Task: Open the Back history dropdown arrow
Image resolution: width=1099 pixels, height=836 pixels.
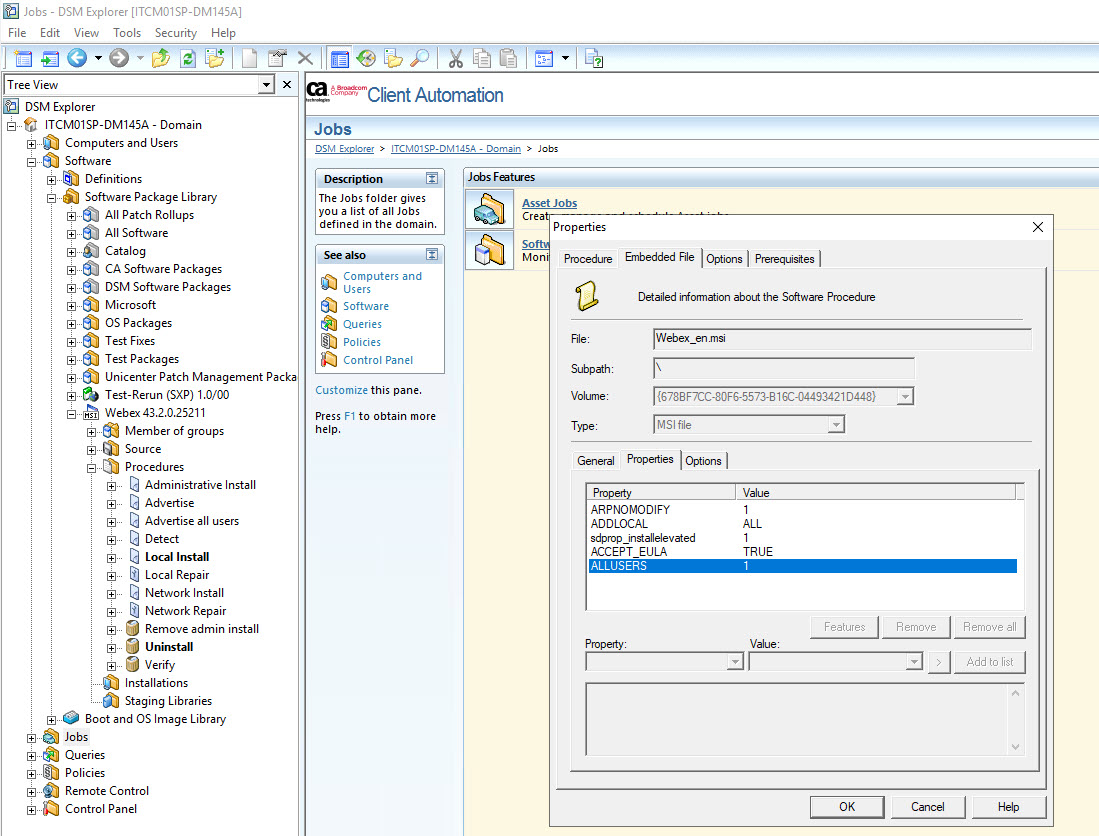Action: (98, 58)
